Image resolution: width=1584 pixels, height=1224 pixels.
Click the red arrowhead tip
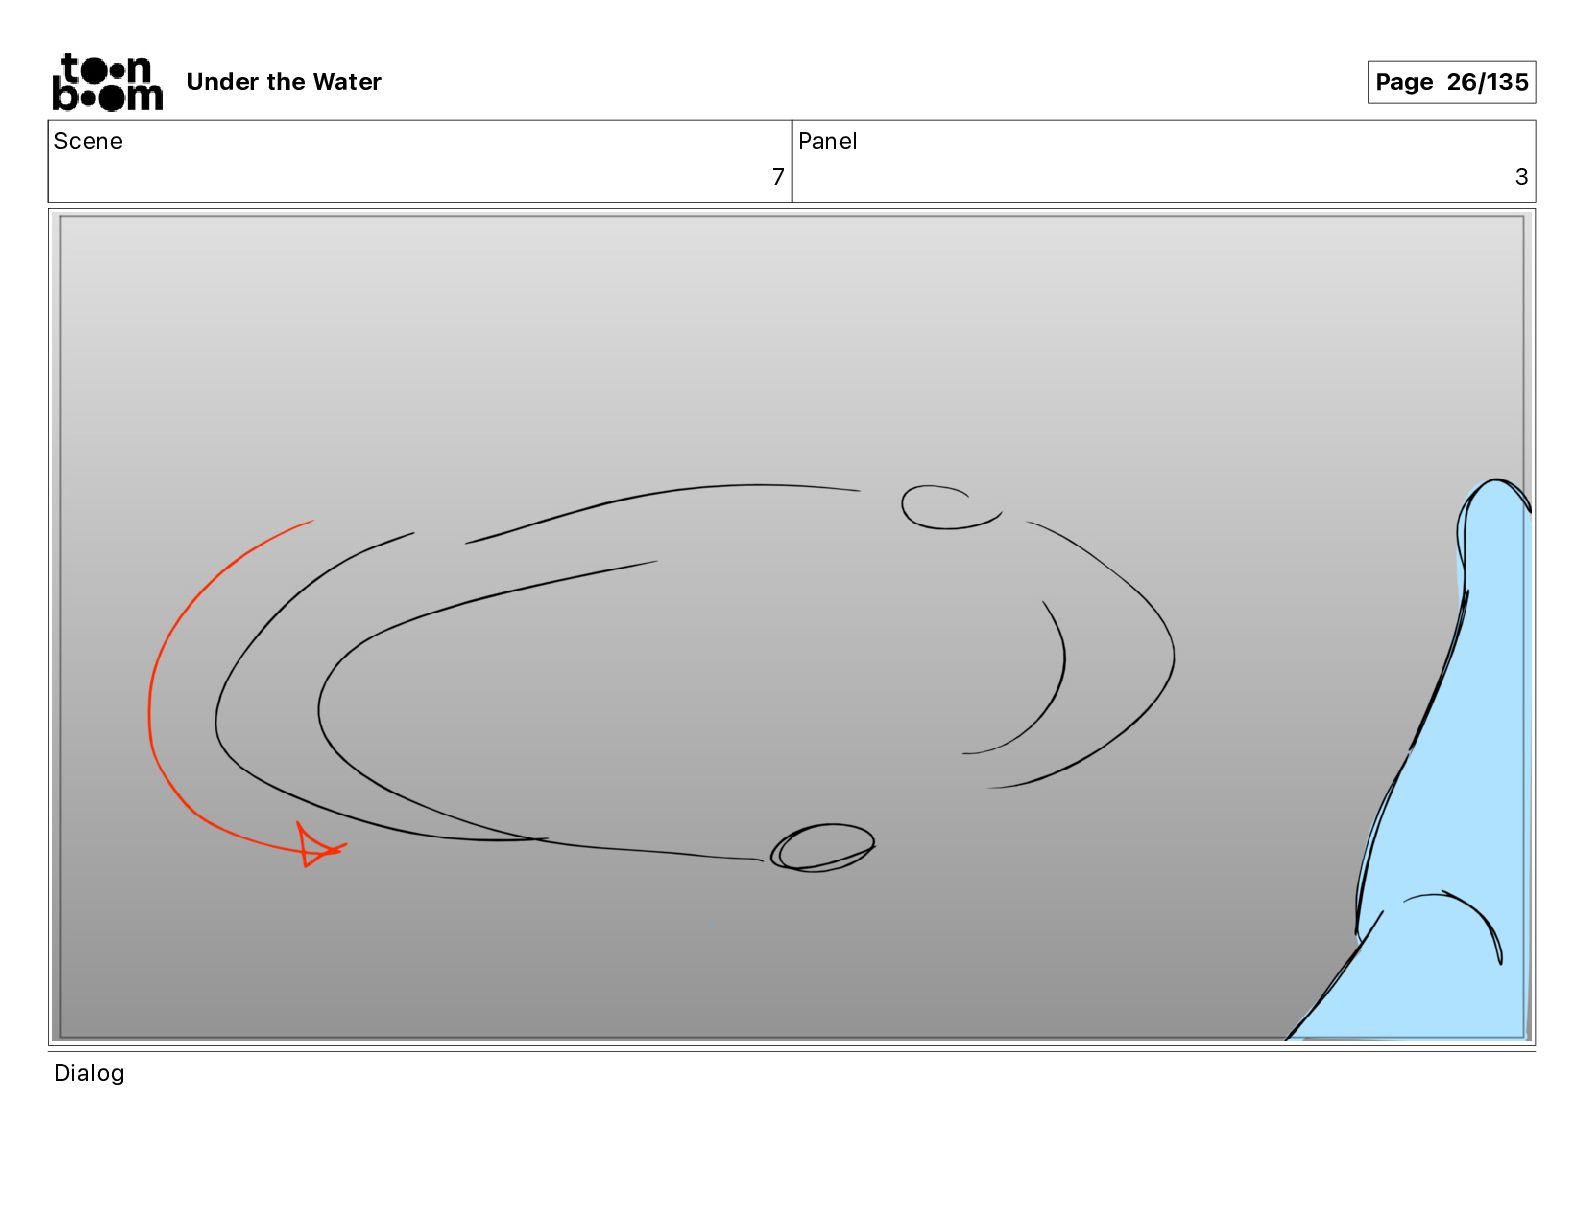coord(318,846)
